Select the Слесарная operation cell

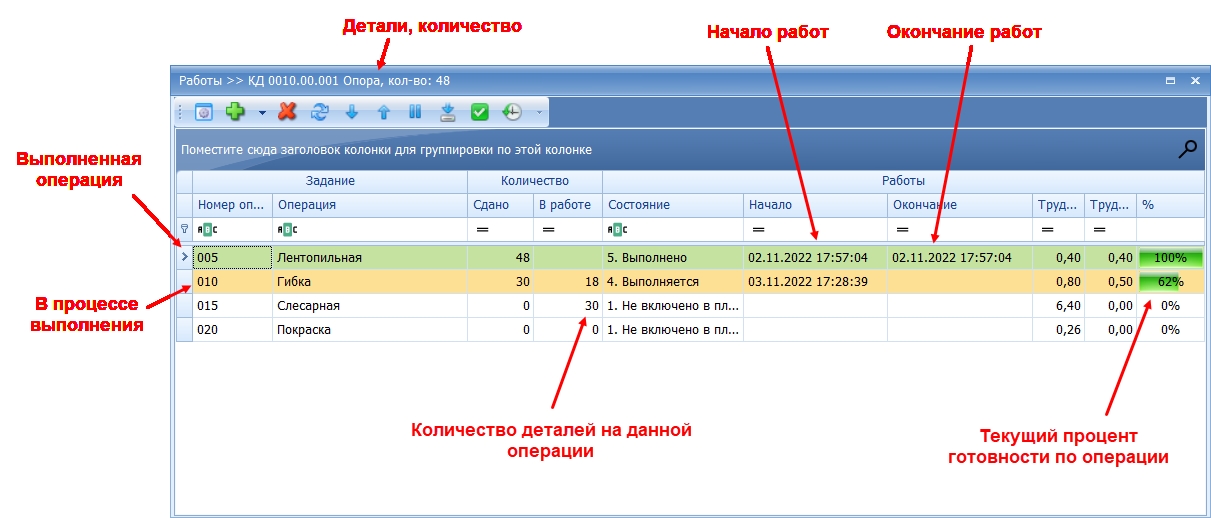click(x=370, y=306)
